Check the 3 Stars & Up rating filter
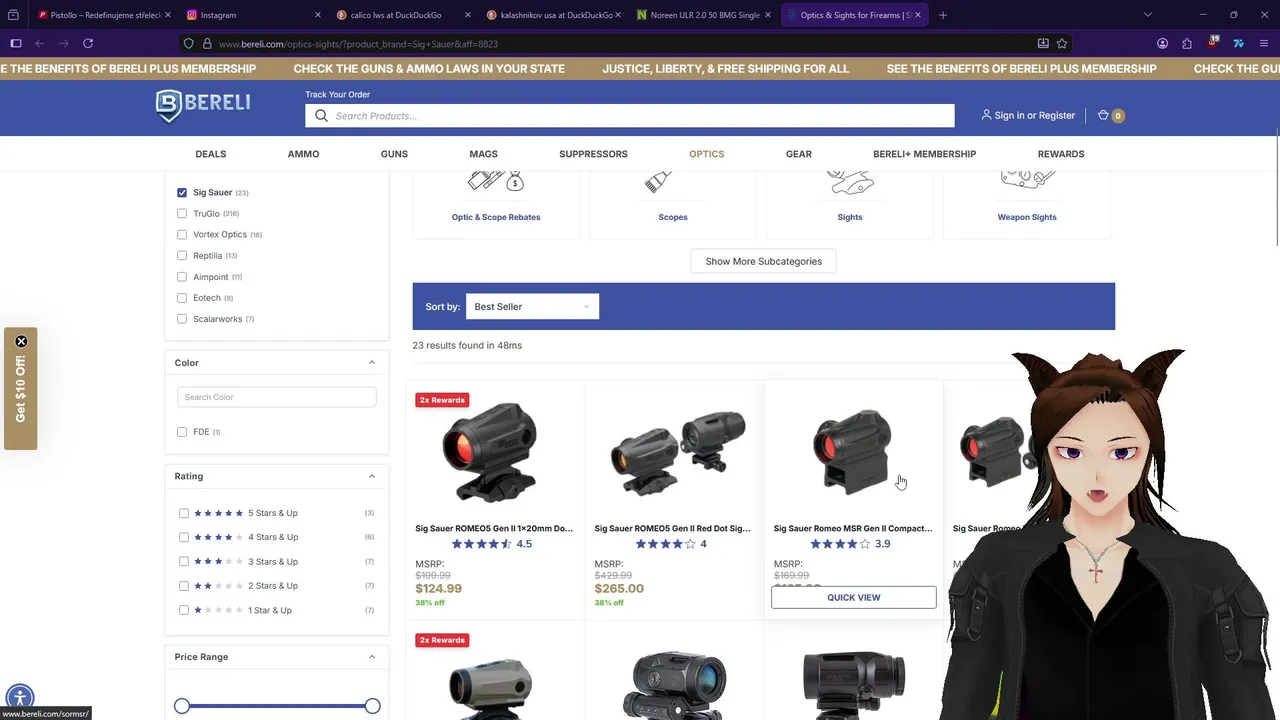Image resolution: width=1280 pixels, height=720 pixels. tap(184, 561)
